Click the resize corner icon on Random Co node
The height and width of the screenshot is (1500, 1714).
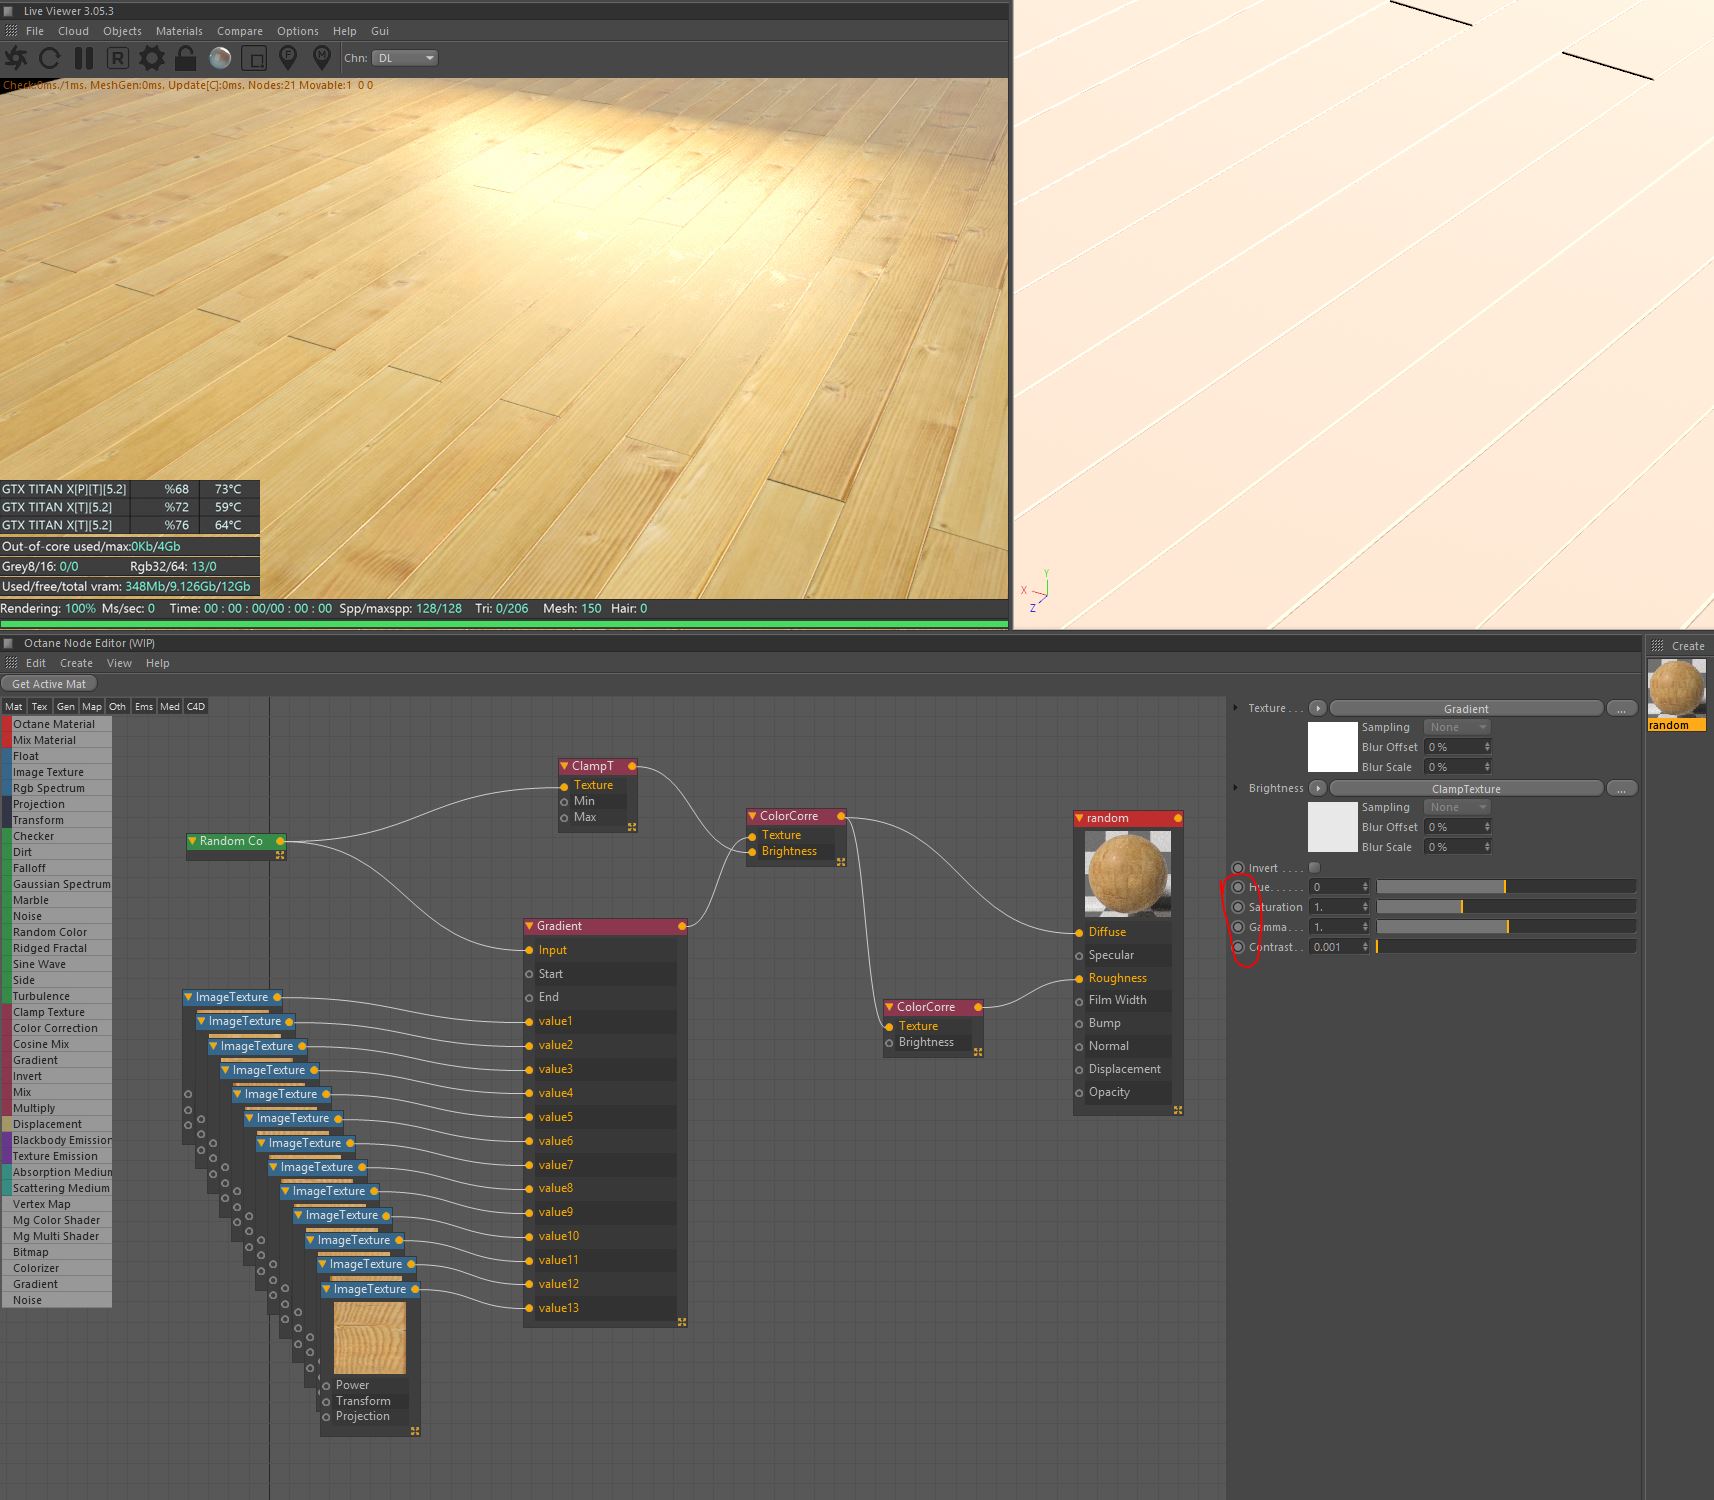pos(280,855)
